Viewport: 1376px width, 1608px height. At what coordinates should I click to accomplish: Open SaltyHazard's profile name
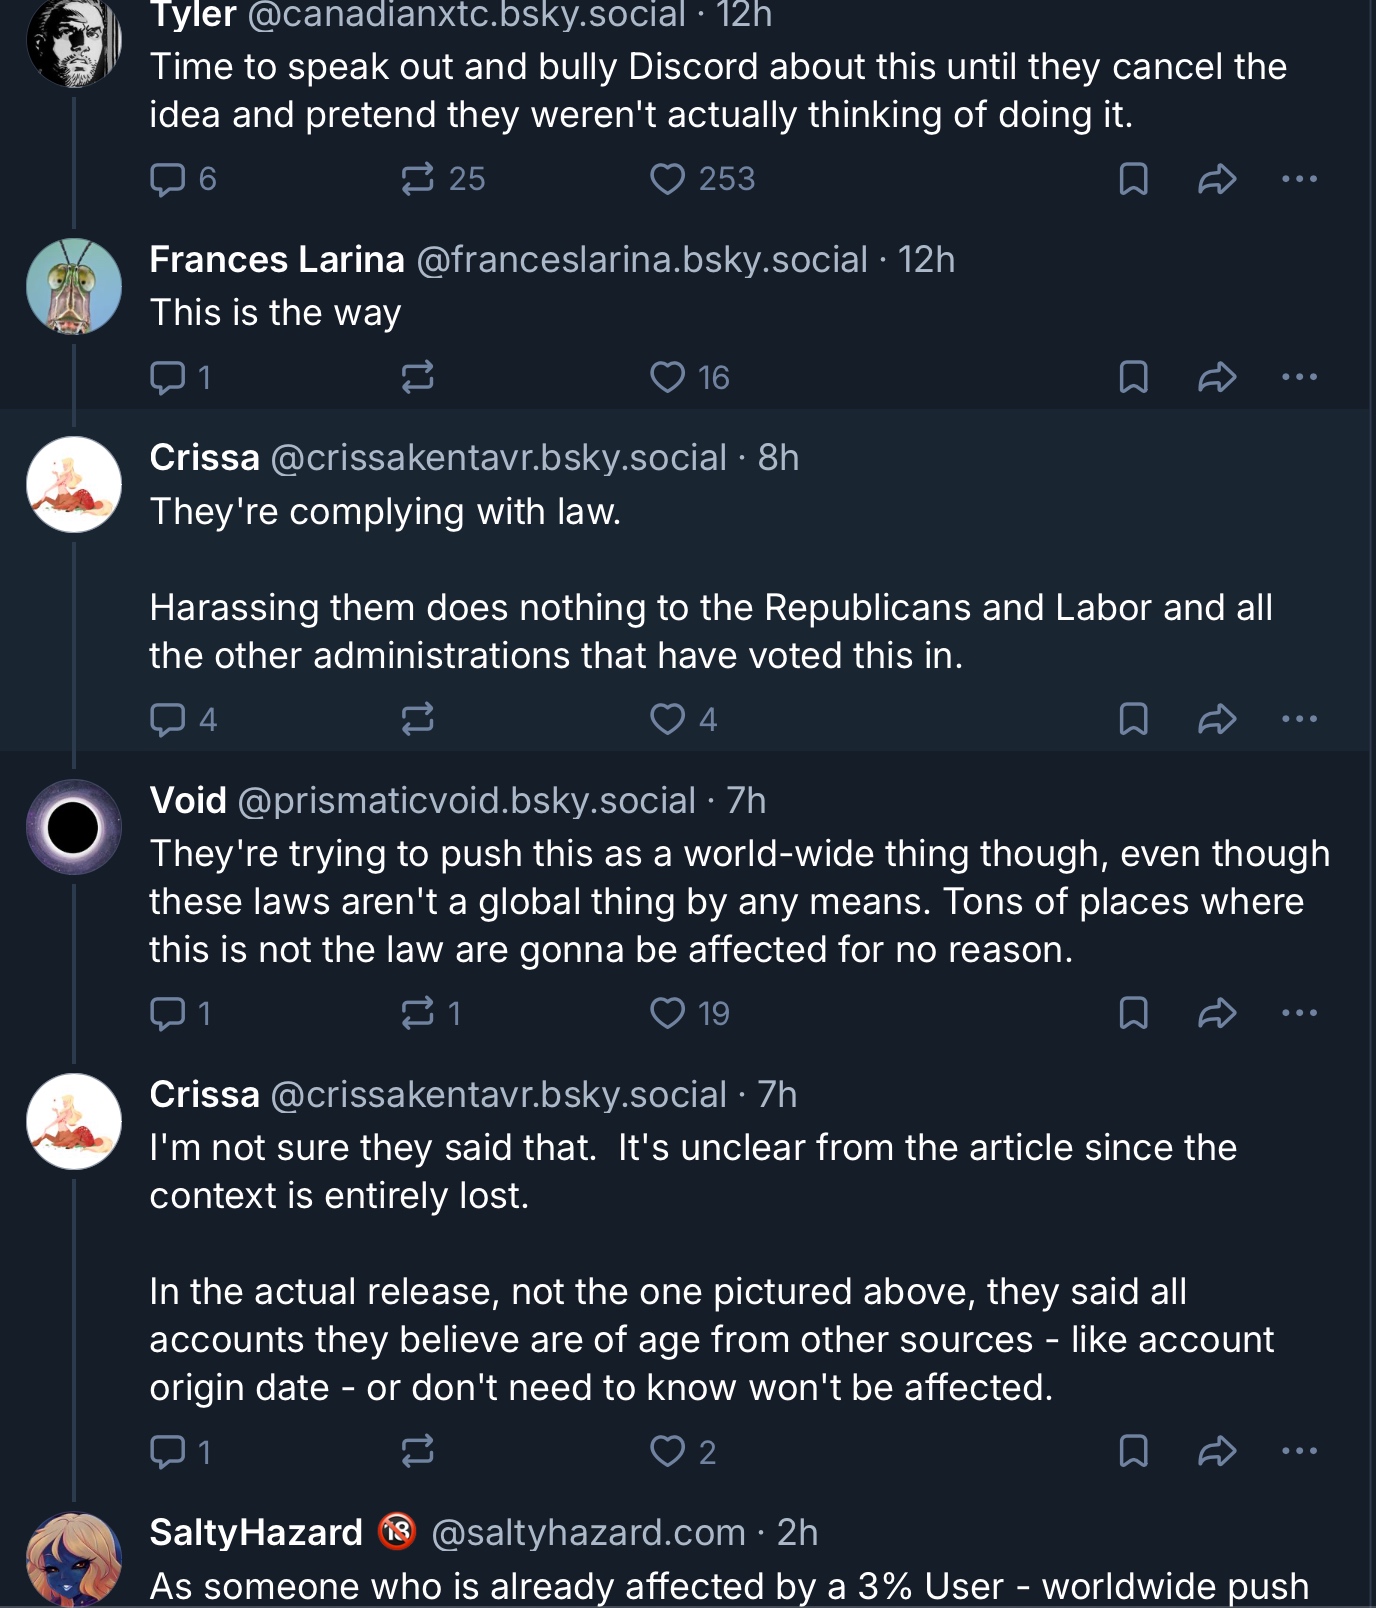point(256,1532)
